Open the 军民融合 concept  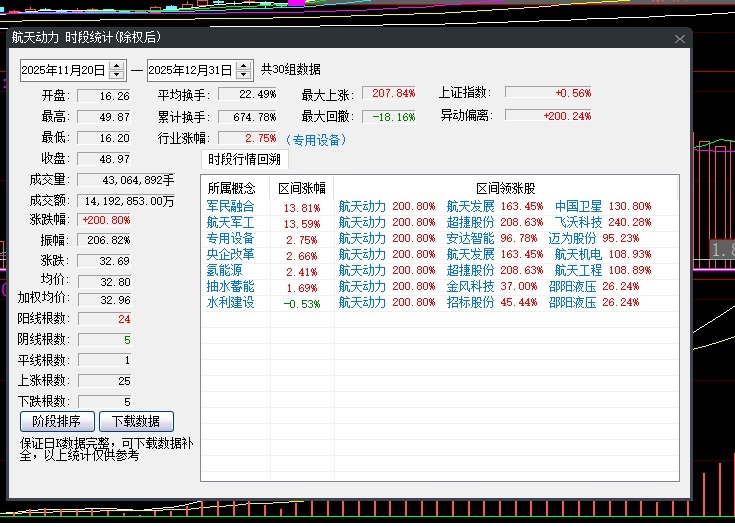230,206
